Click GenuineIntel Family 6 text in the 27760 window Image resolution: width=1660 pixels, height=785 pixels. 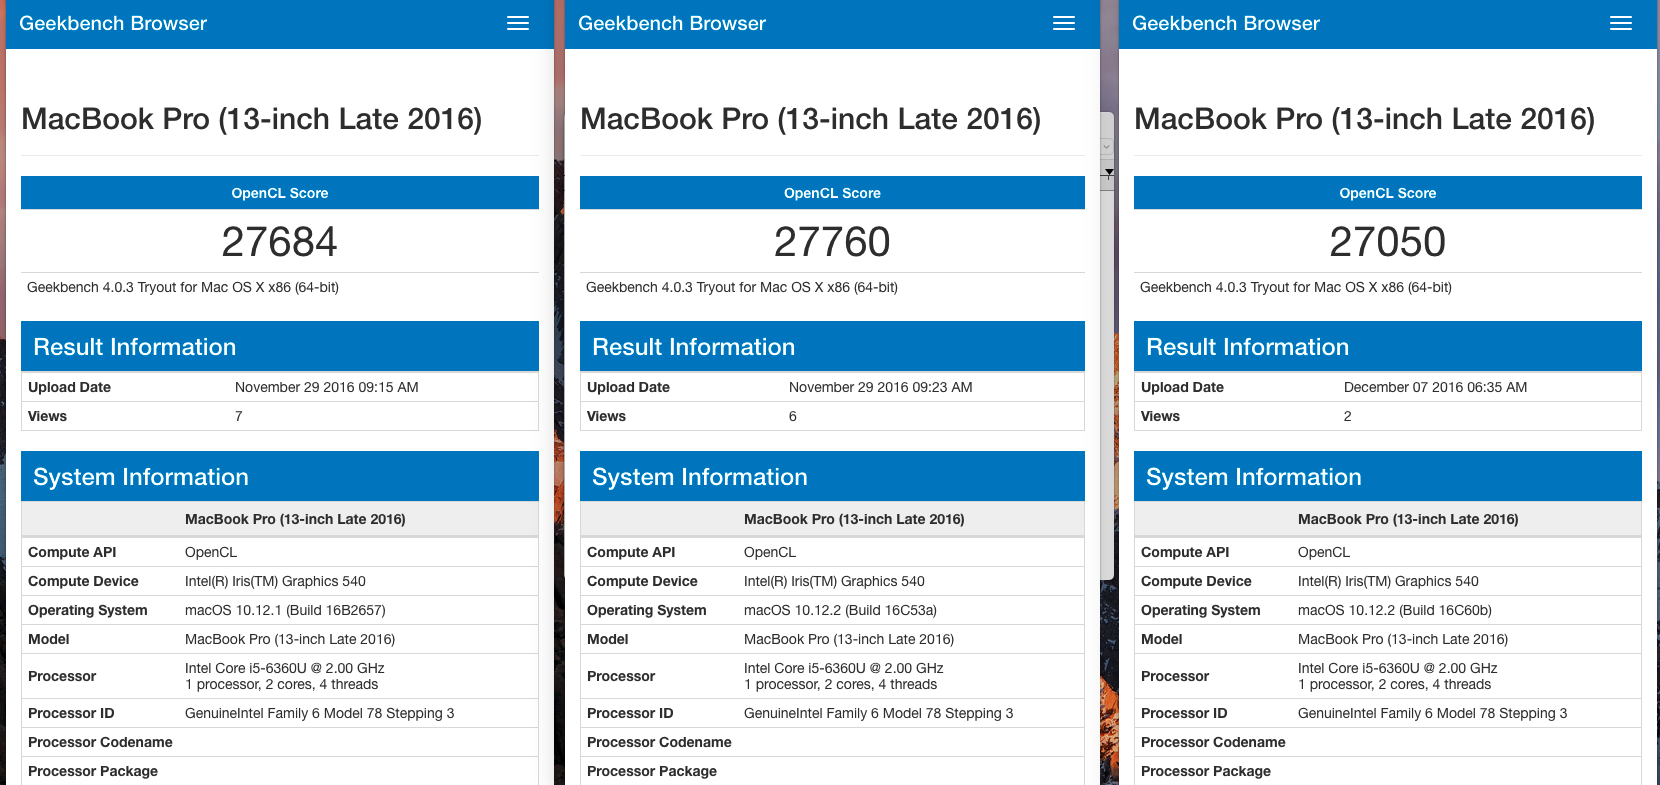pyautogui.click(x=879, y=713)
